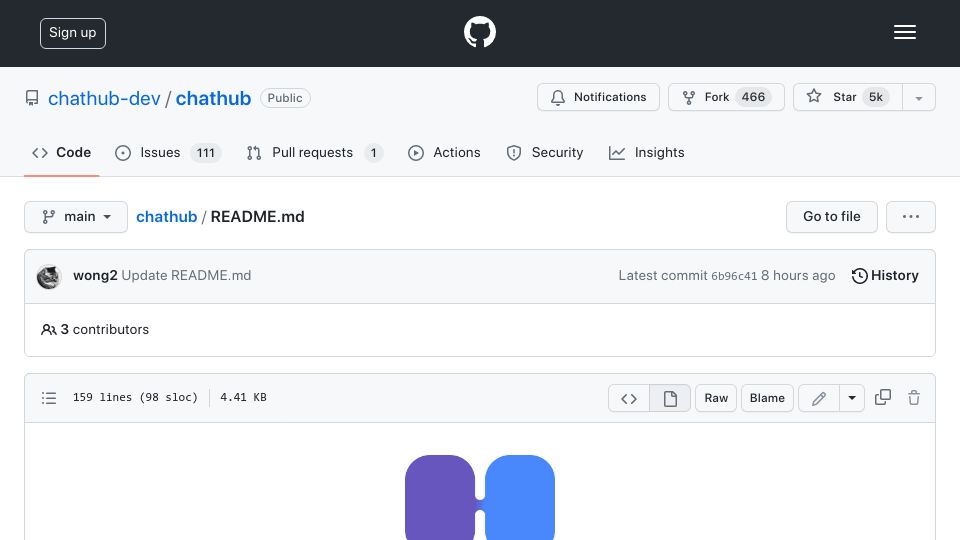Viewport: 960px width, 540px height.
Task: Open the Issues tab
Action: pos(168,152)
